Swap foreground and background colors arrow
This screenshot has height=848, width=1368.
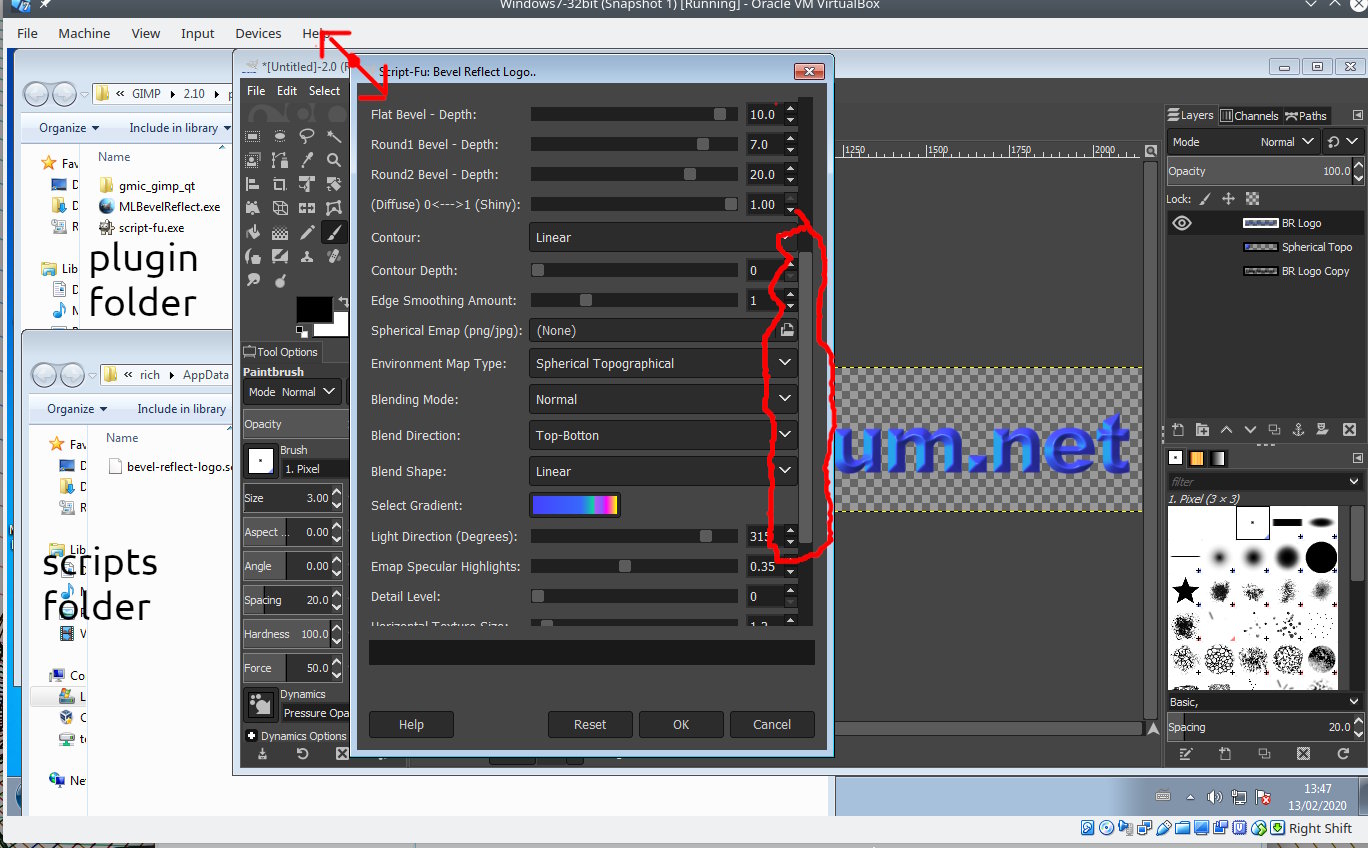(x=343, y=301)
